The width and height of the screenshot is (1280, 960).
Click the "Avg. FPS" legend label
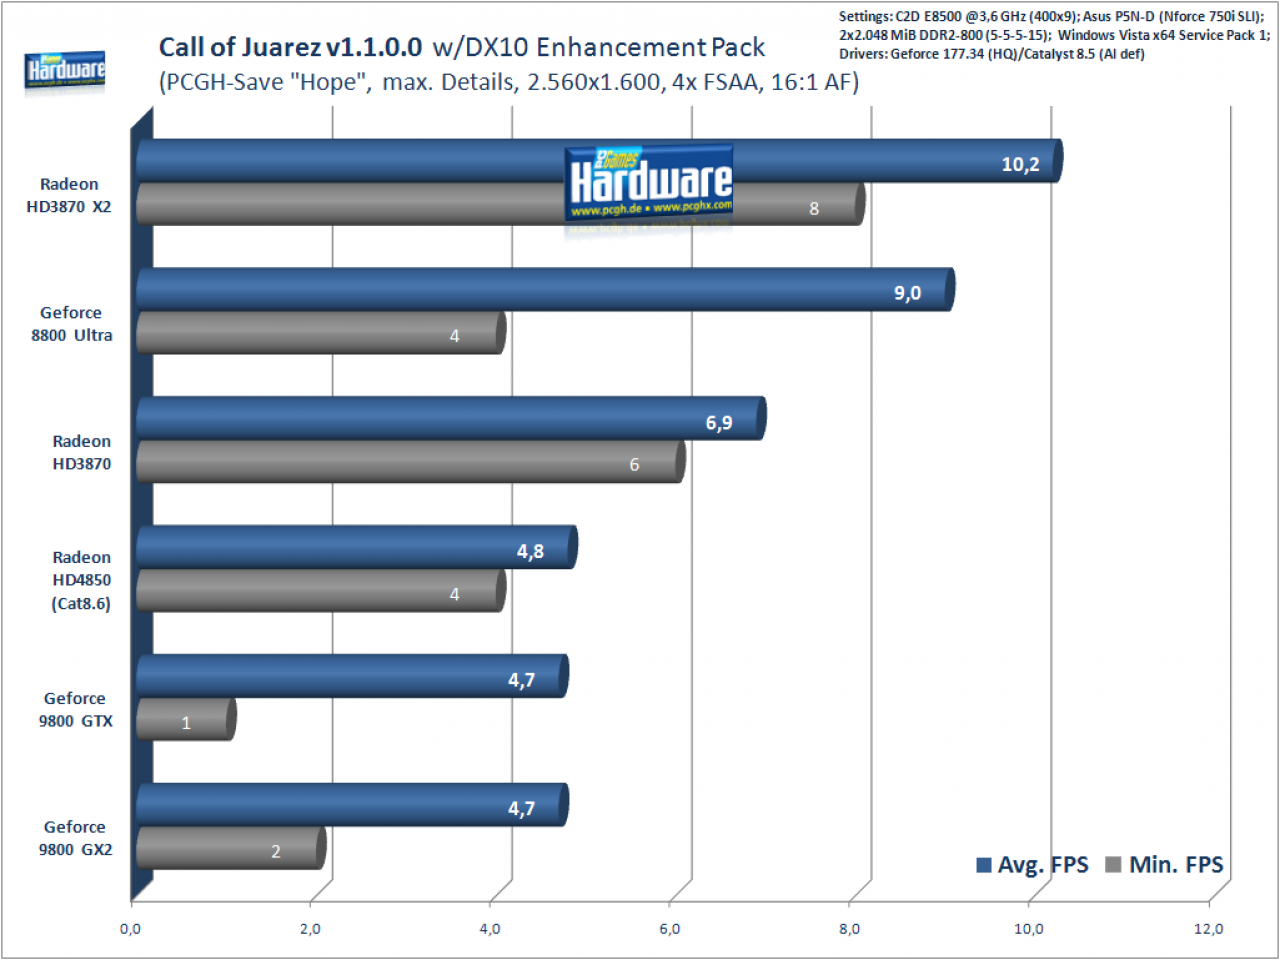tap(1043, 865)
